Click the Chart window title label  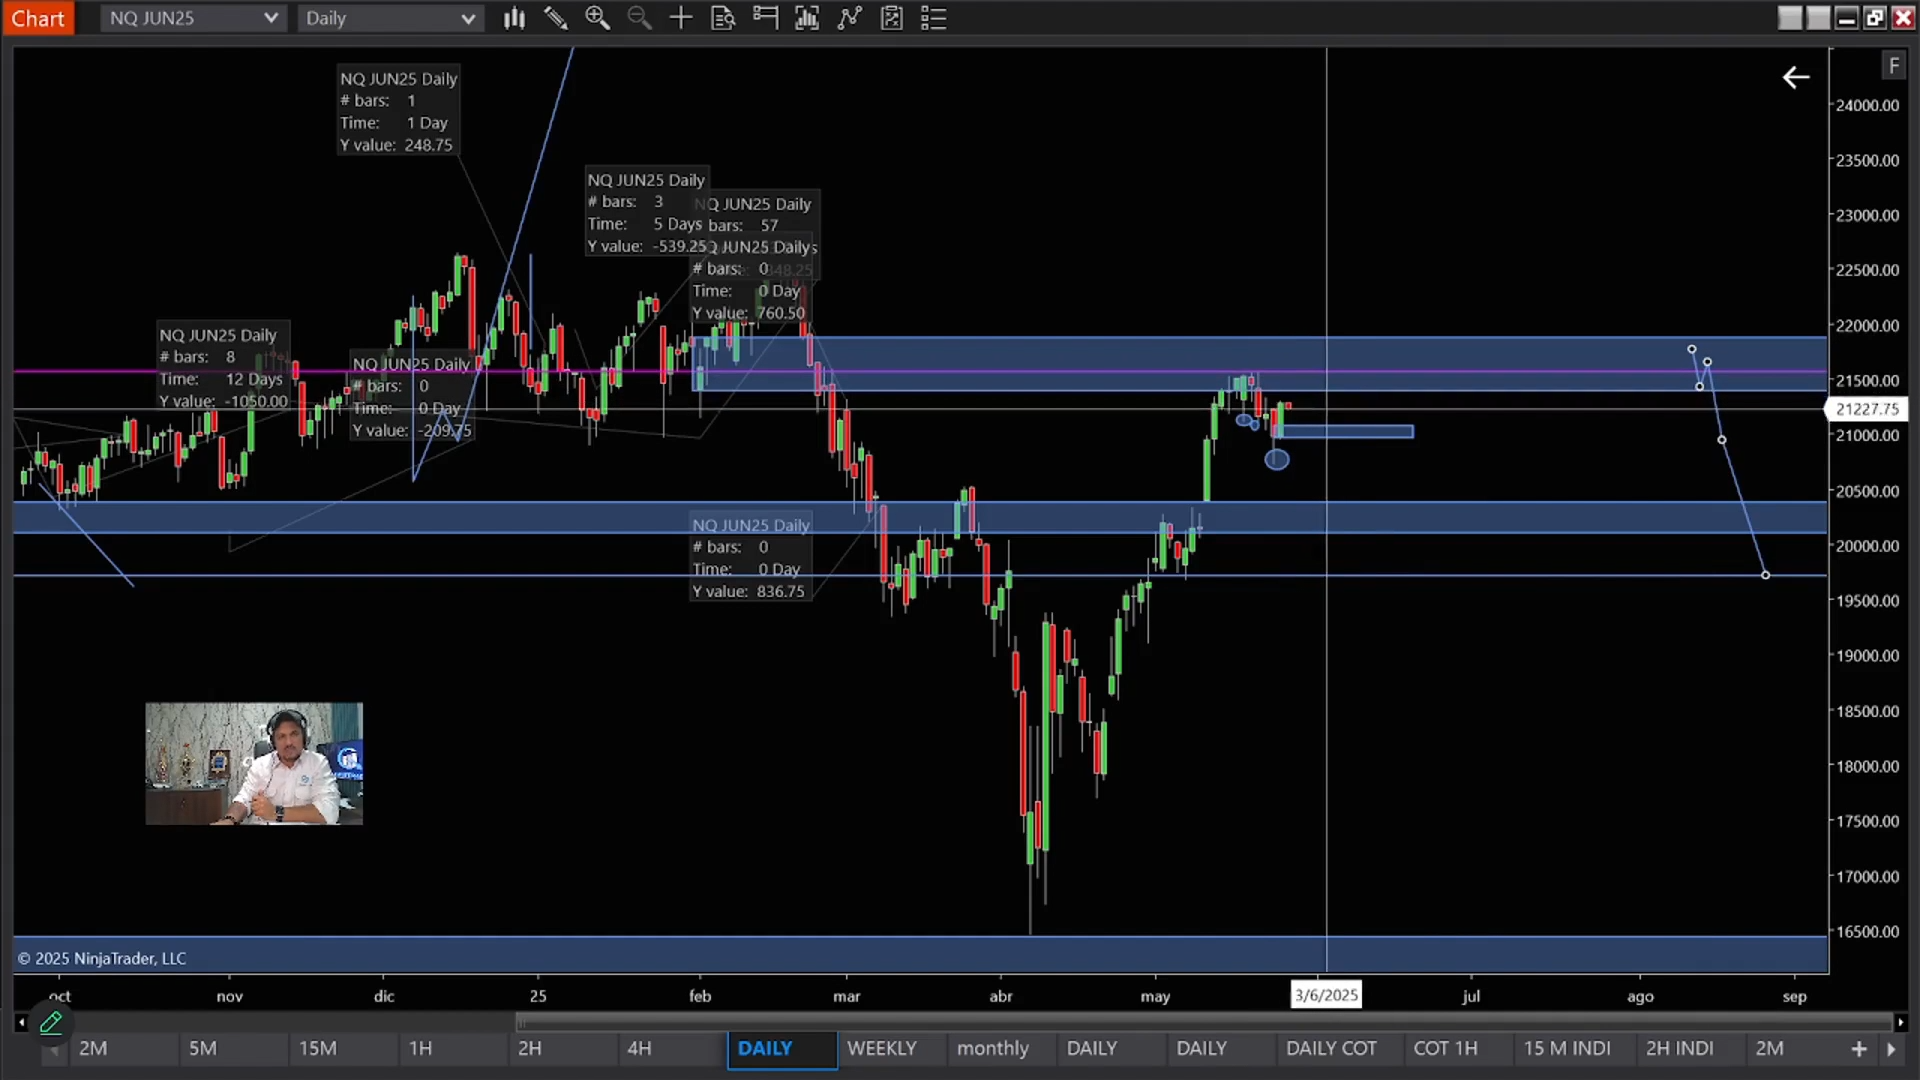tap(38, 18)
